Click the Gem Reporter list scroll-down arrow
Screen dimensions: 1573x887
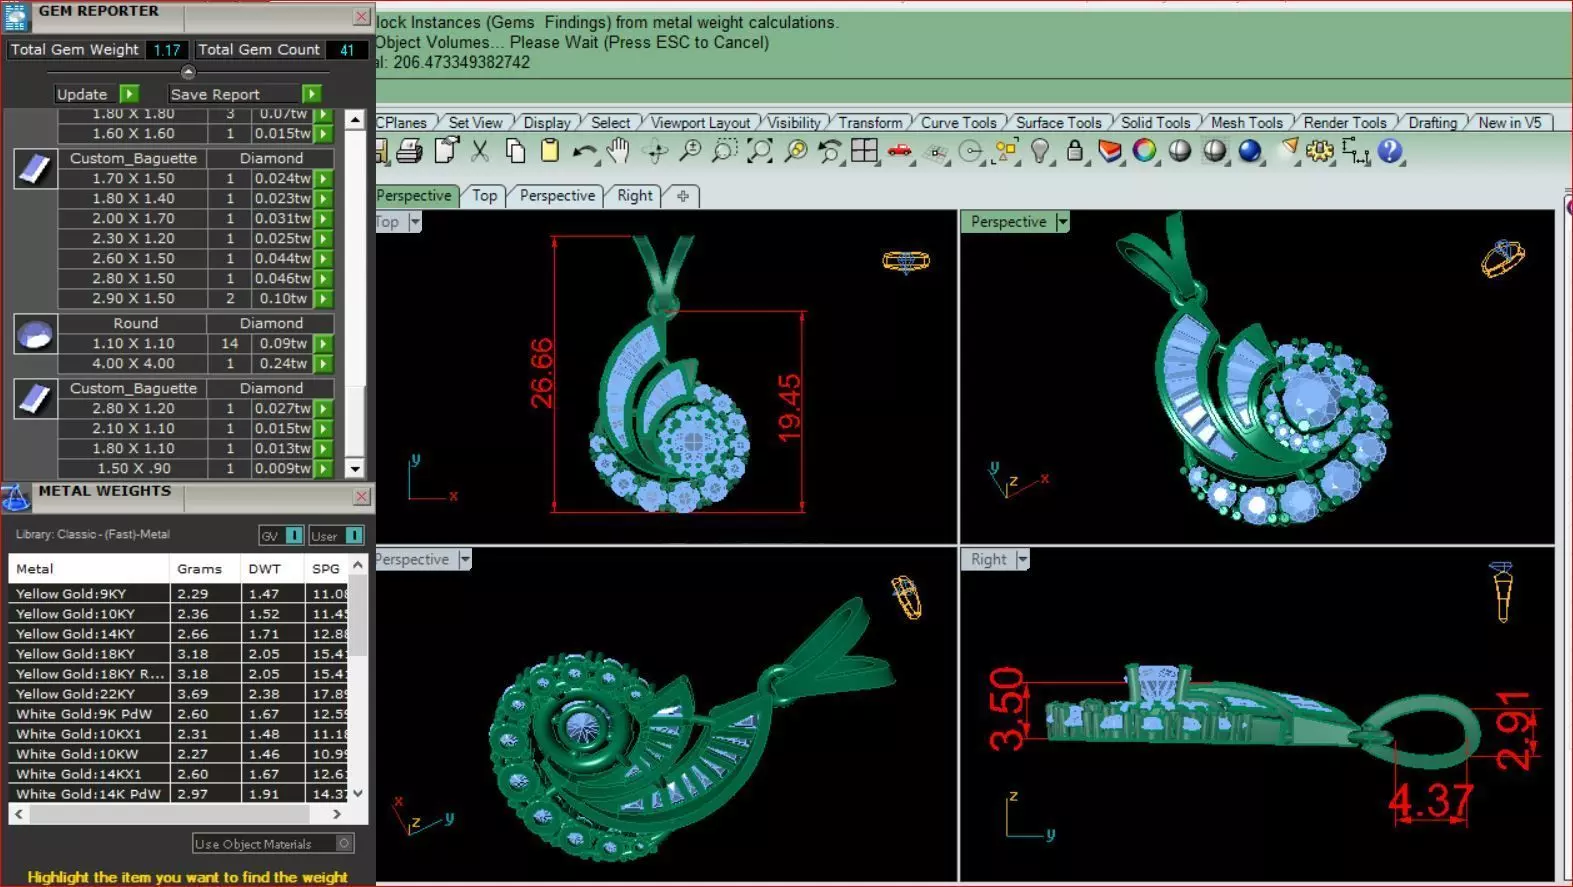(354, 468)
